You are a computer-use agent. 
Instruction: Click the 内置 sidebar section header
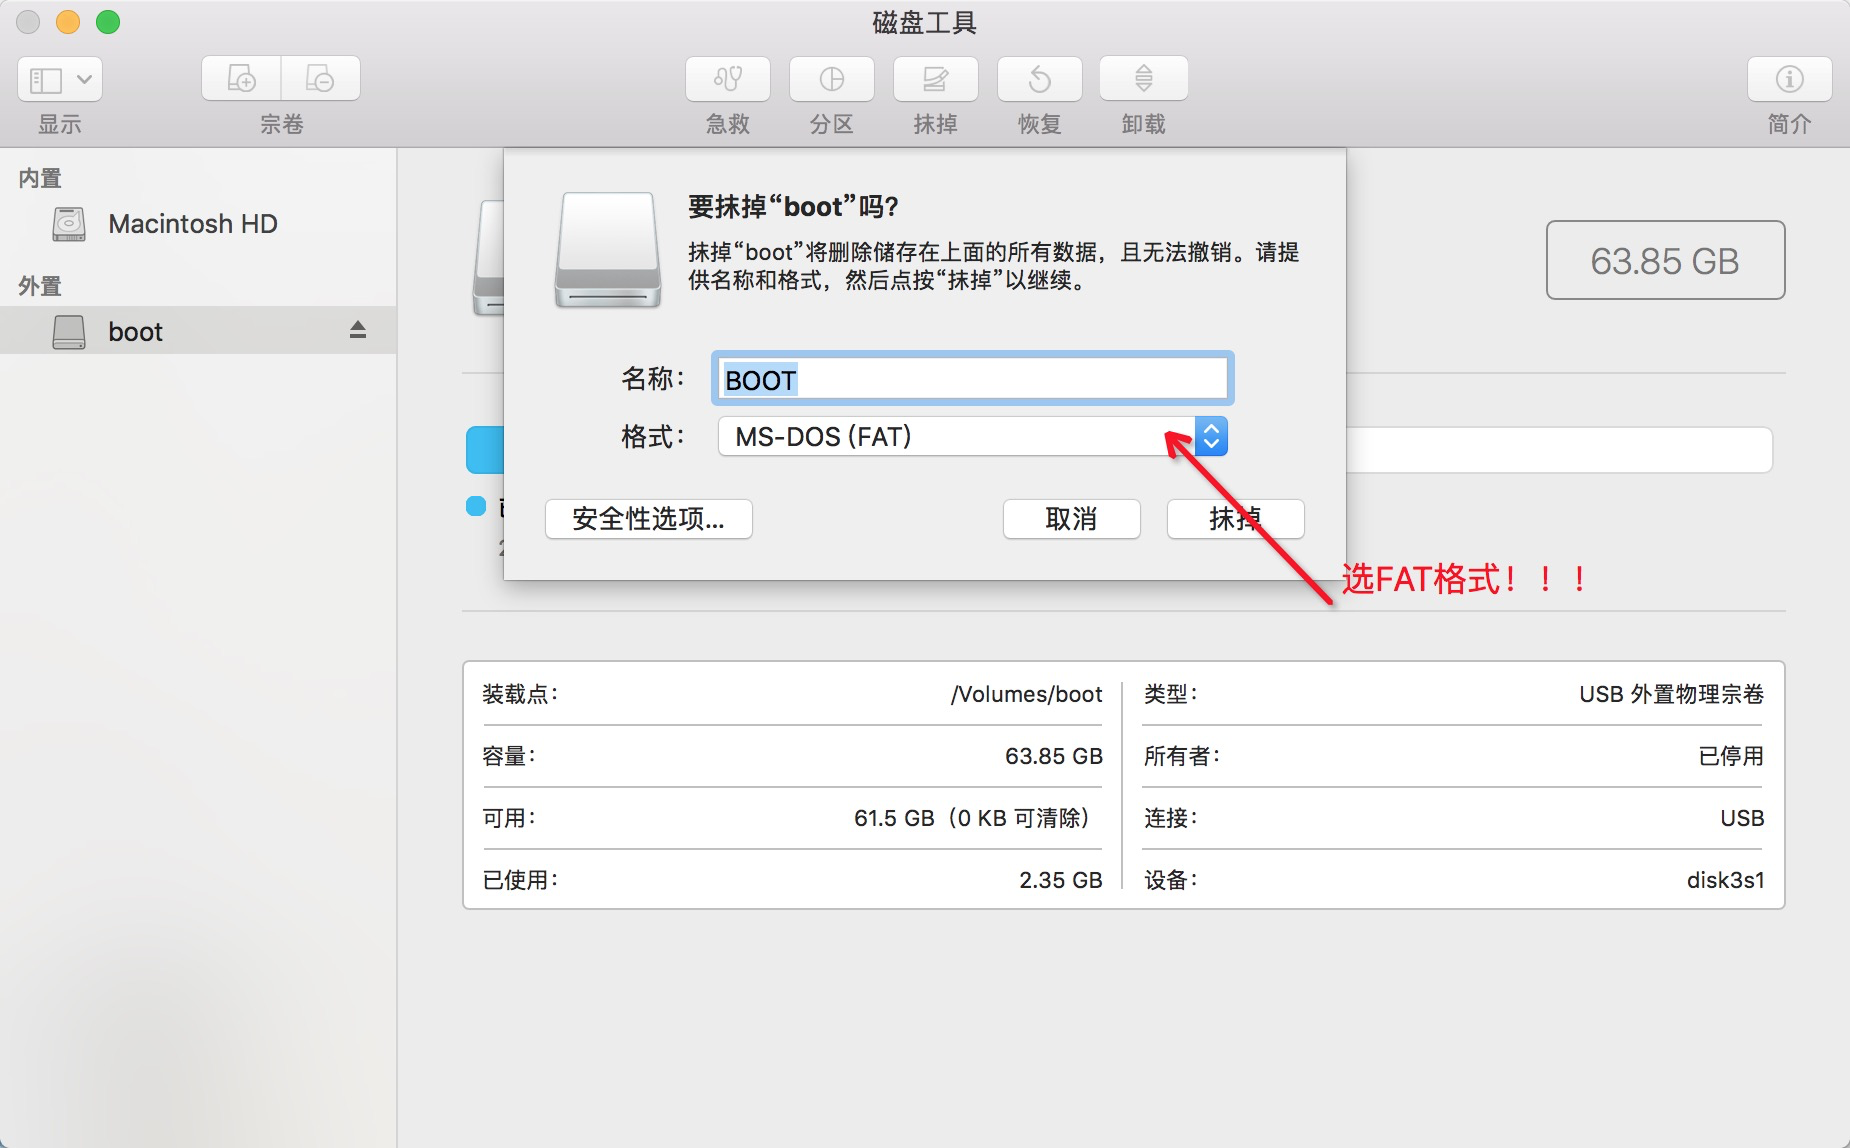click(40, 178)
